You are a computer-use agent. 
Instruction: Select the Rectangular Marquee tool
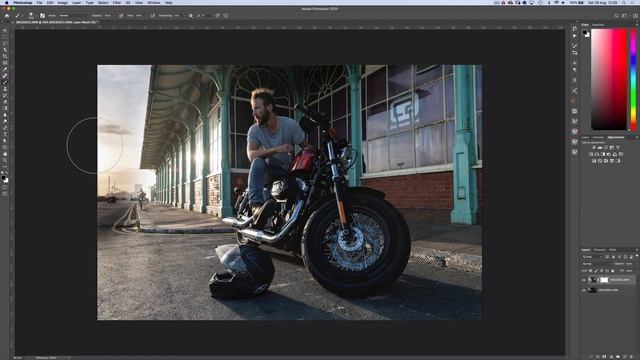pyautogui.click(x=5, y=36)
